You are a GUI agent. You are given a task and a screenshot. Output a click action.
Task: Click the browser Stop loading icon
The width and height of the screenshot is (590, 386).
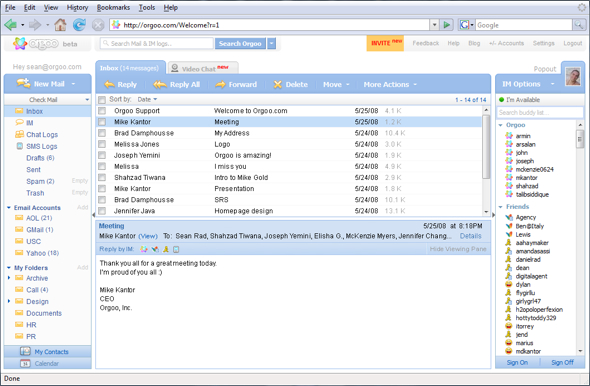point(98,25)
